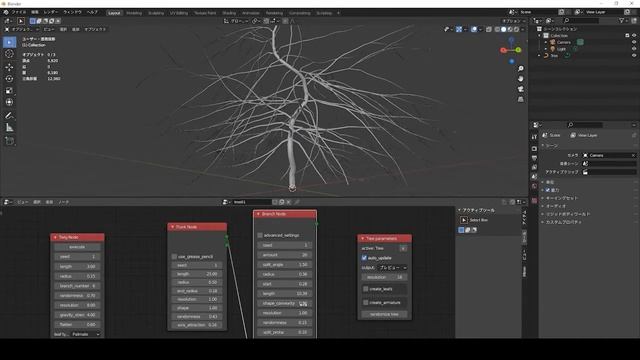The height and width of the screenshot is (360, 640).
Task: Select the Cursor tool
Action: [x=9, y=54]
